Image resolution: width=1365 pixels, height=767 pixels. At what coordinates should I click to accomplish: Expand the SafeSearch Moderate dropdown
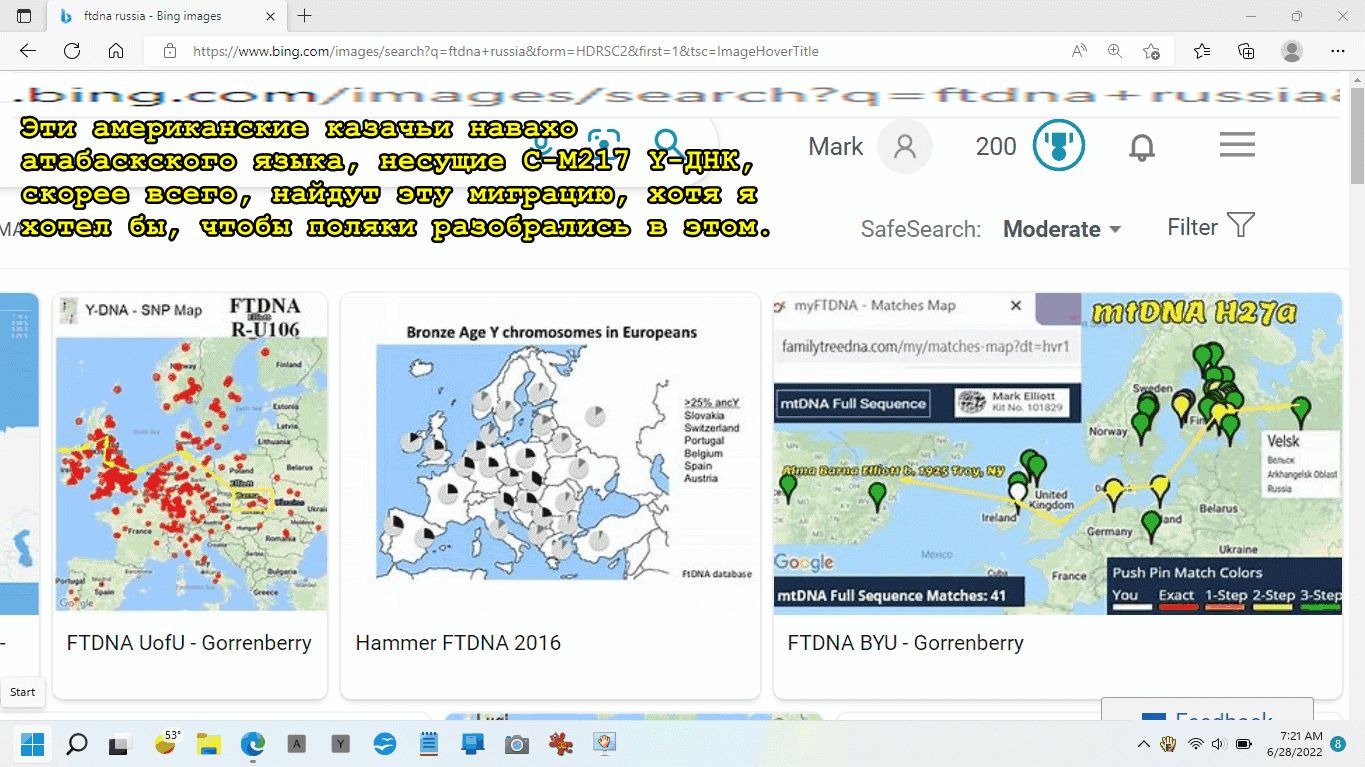click(x=1062, y=229)
